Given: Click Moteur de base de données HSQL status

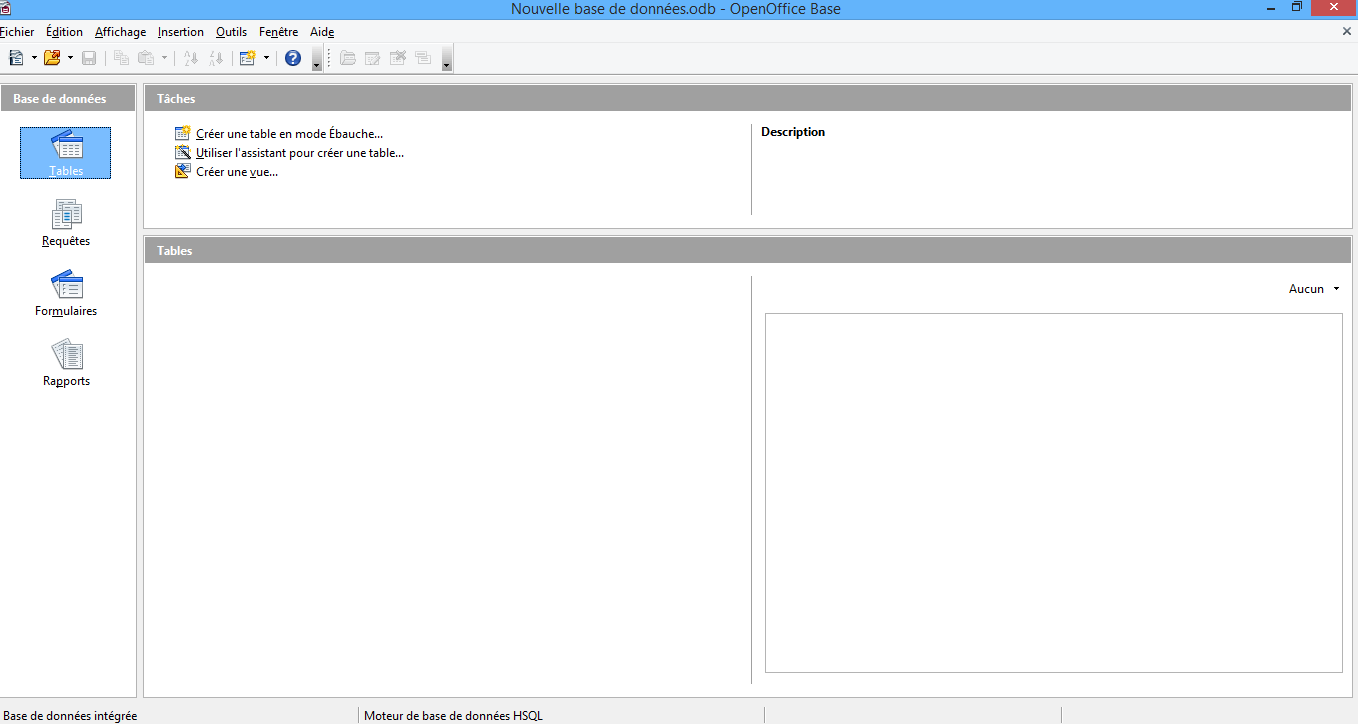Looking at the screenshot, I should (x=453, y=716).
